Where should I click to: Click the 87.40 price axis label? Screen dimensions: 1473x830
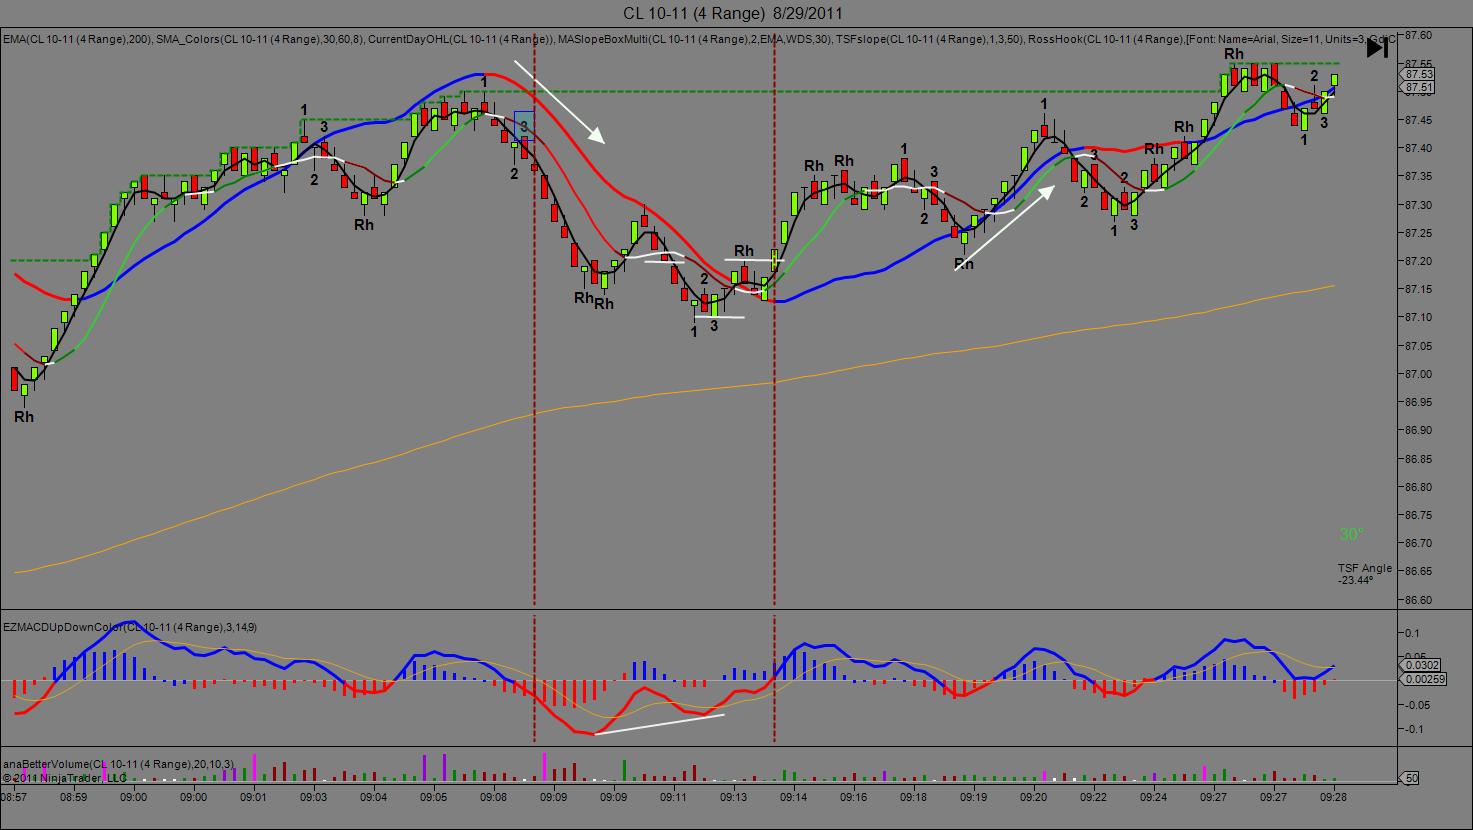tap(1419, 148)
